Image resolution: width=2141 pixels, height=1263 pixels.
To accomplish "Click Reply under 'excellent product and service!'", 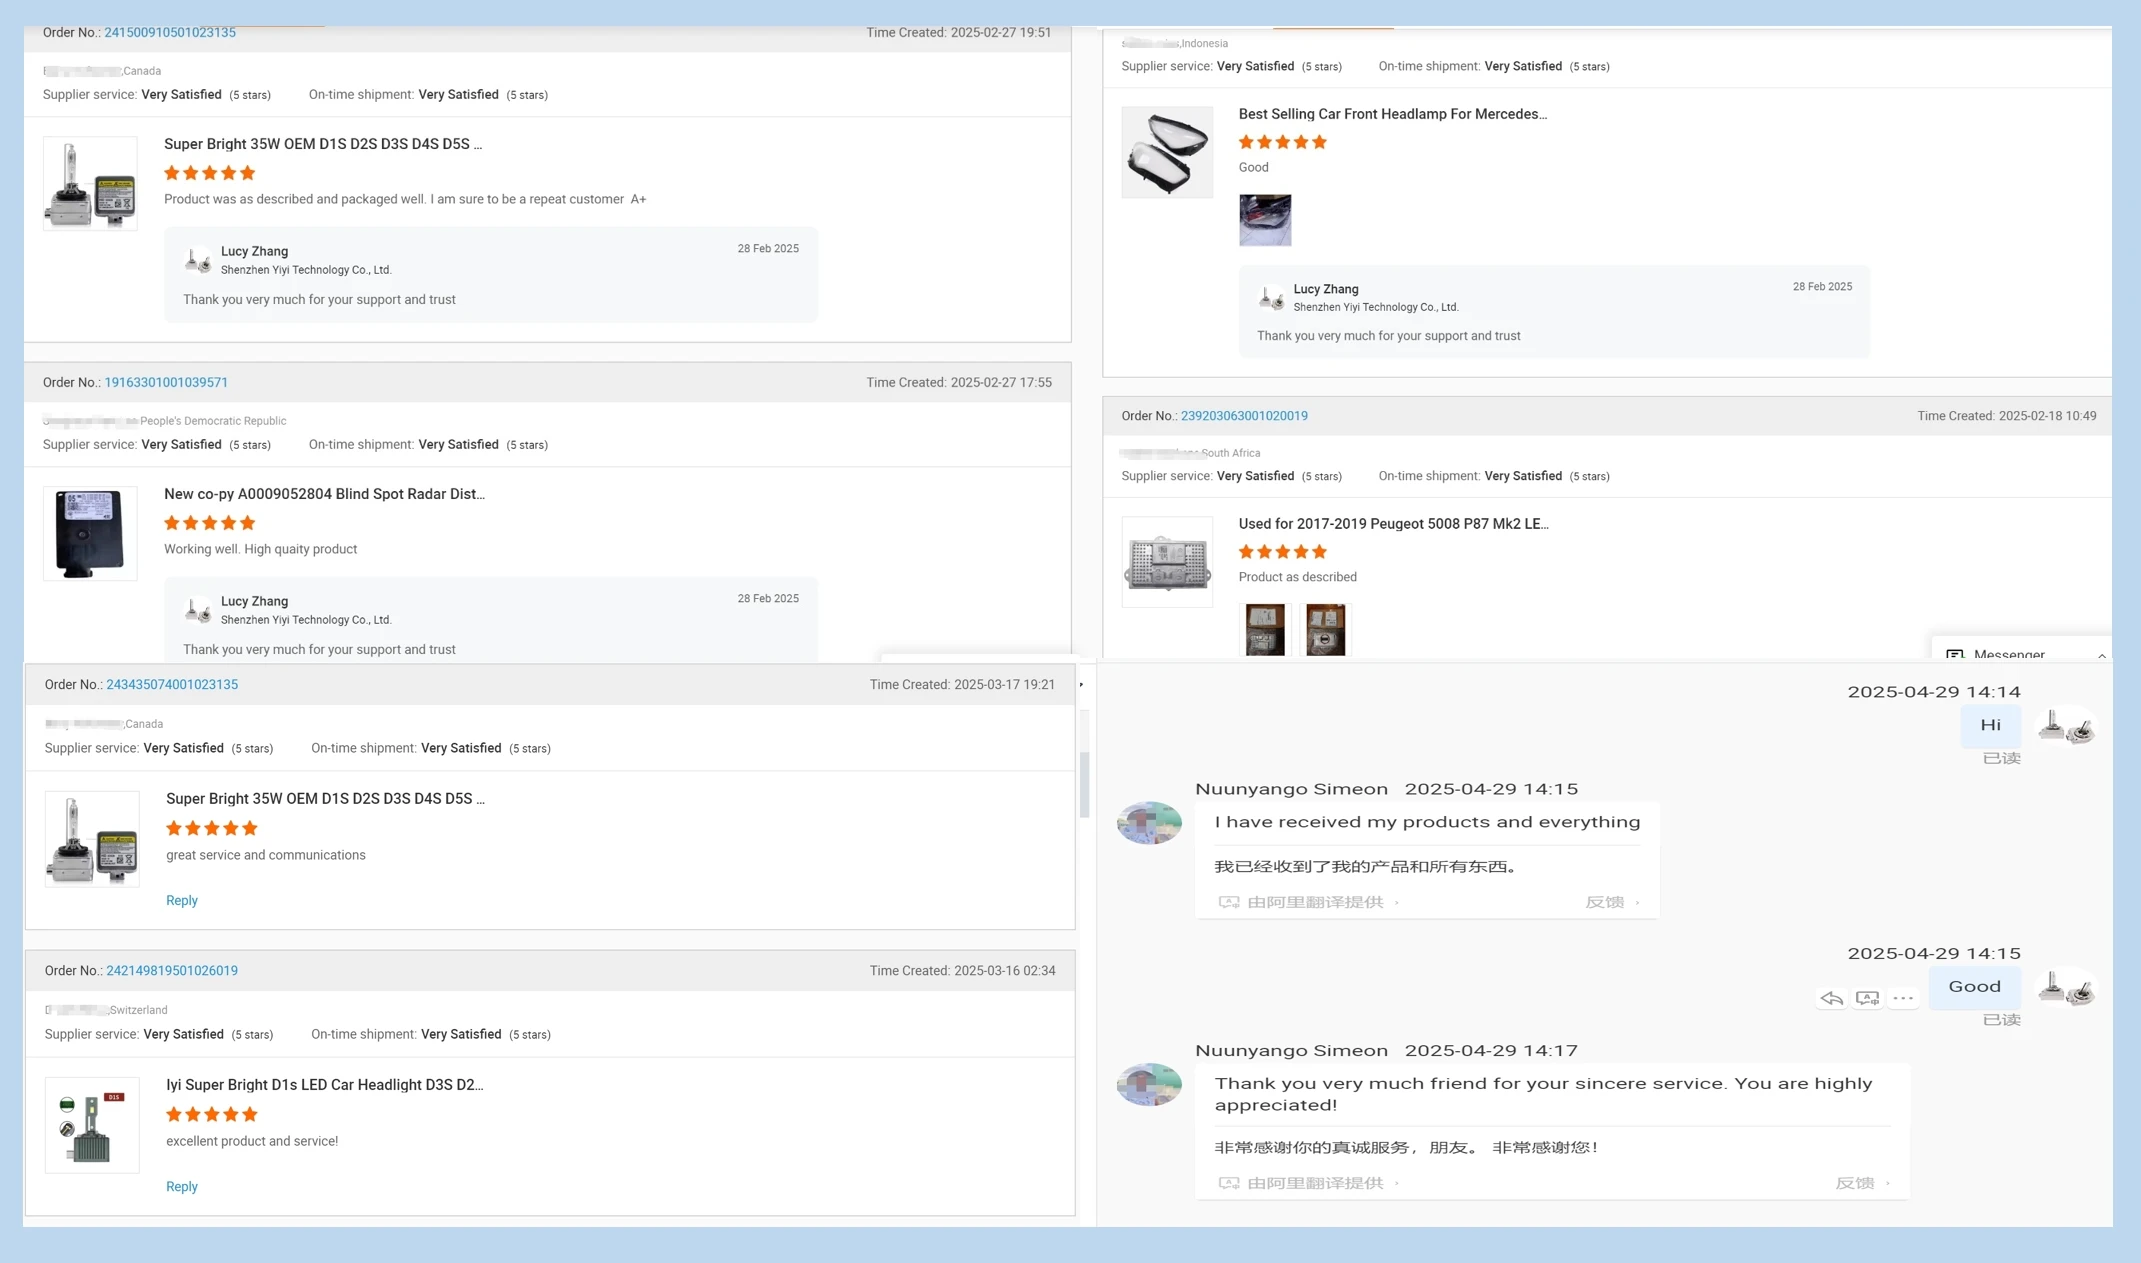I will coord(181,1186).
